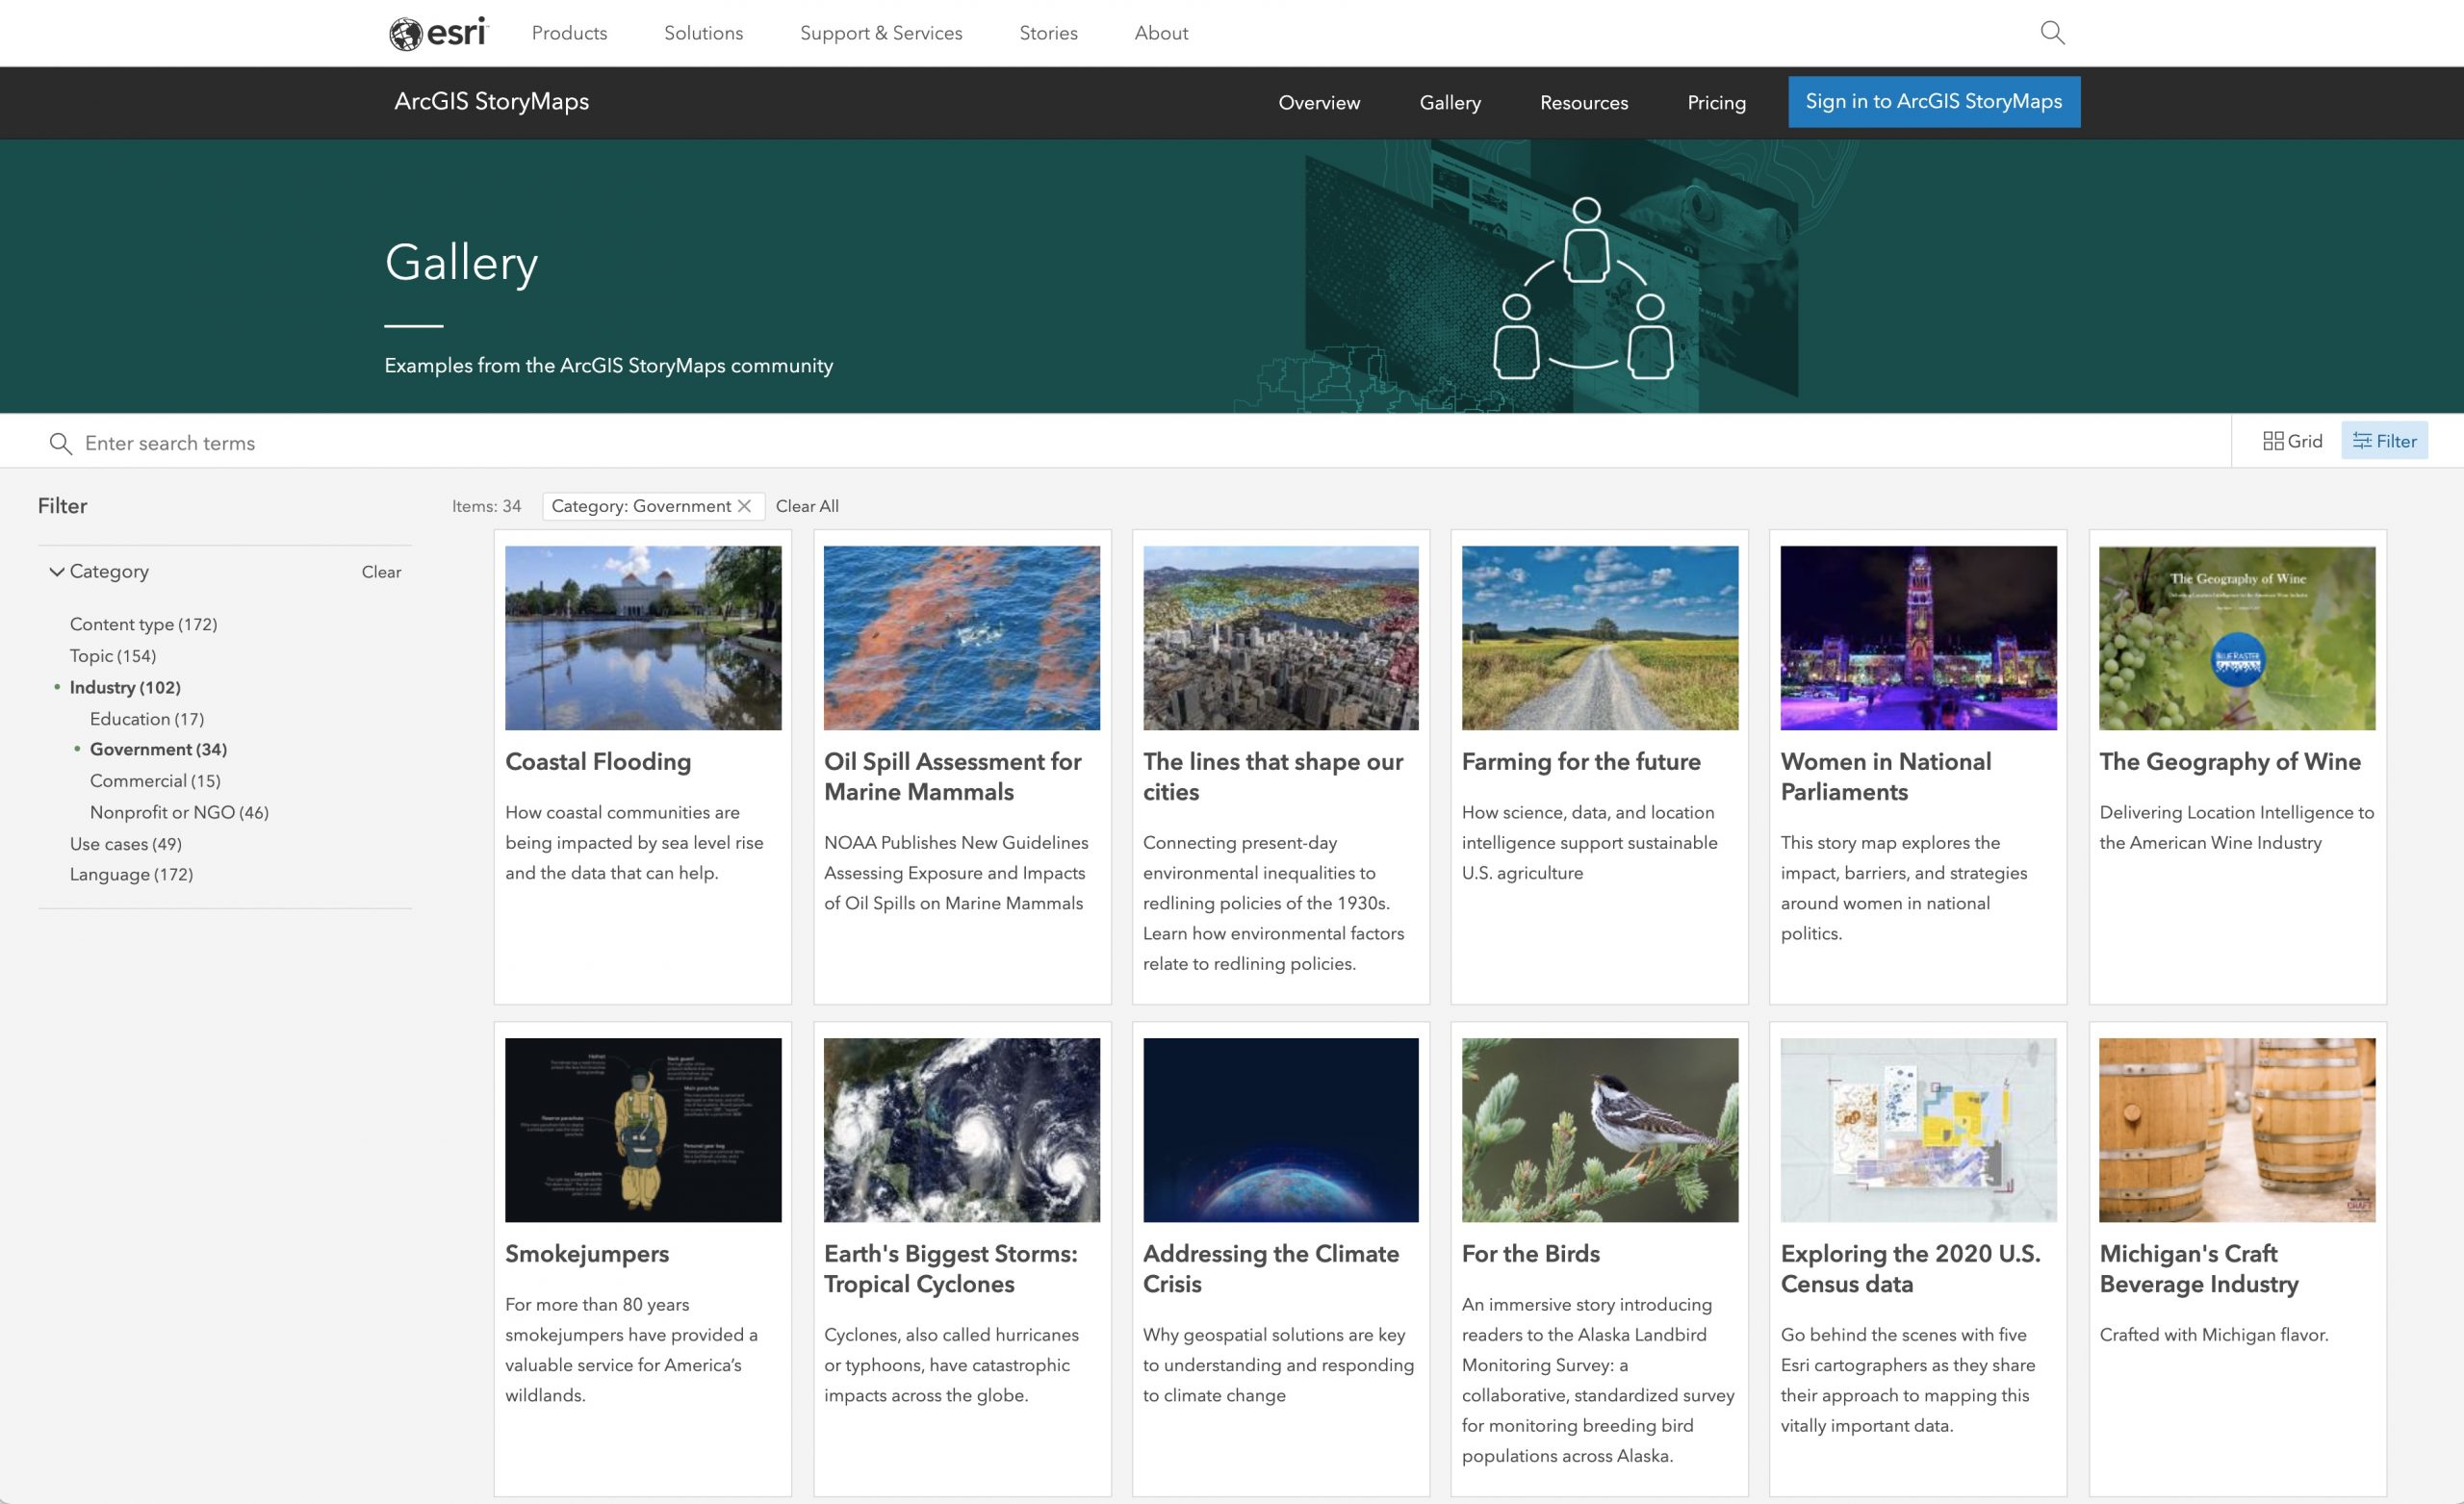2464x1504 pixels.
Task: Click Exploring the 2020 U.S. Census data title
Action: (1911, 1269)
